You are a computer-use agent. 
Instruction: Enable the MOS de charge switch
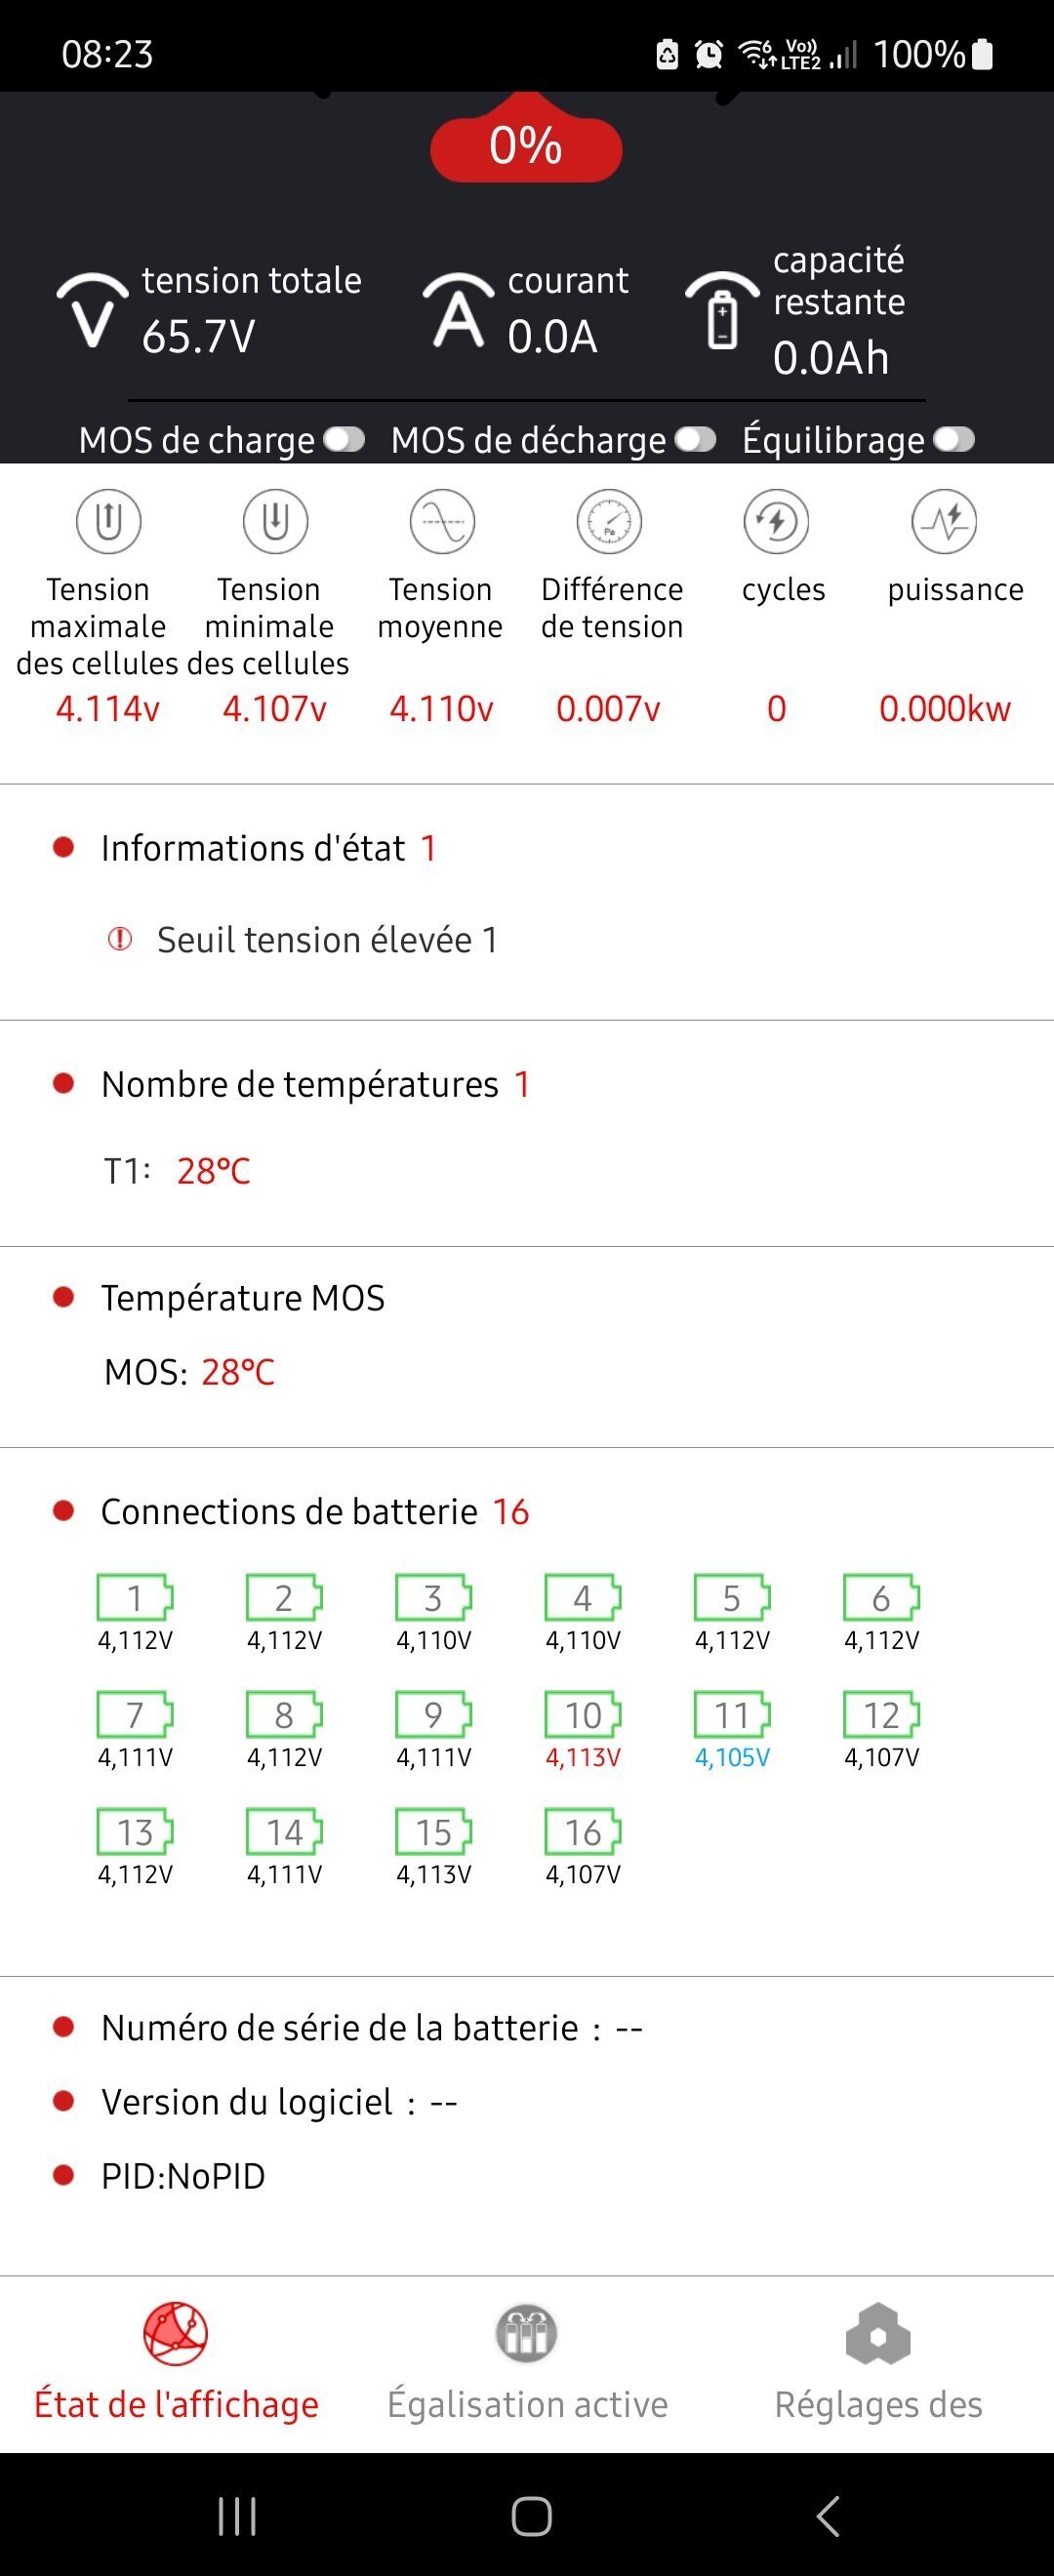(x=344, y=440)
